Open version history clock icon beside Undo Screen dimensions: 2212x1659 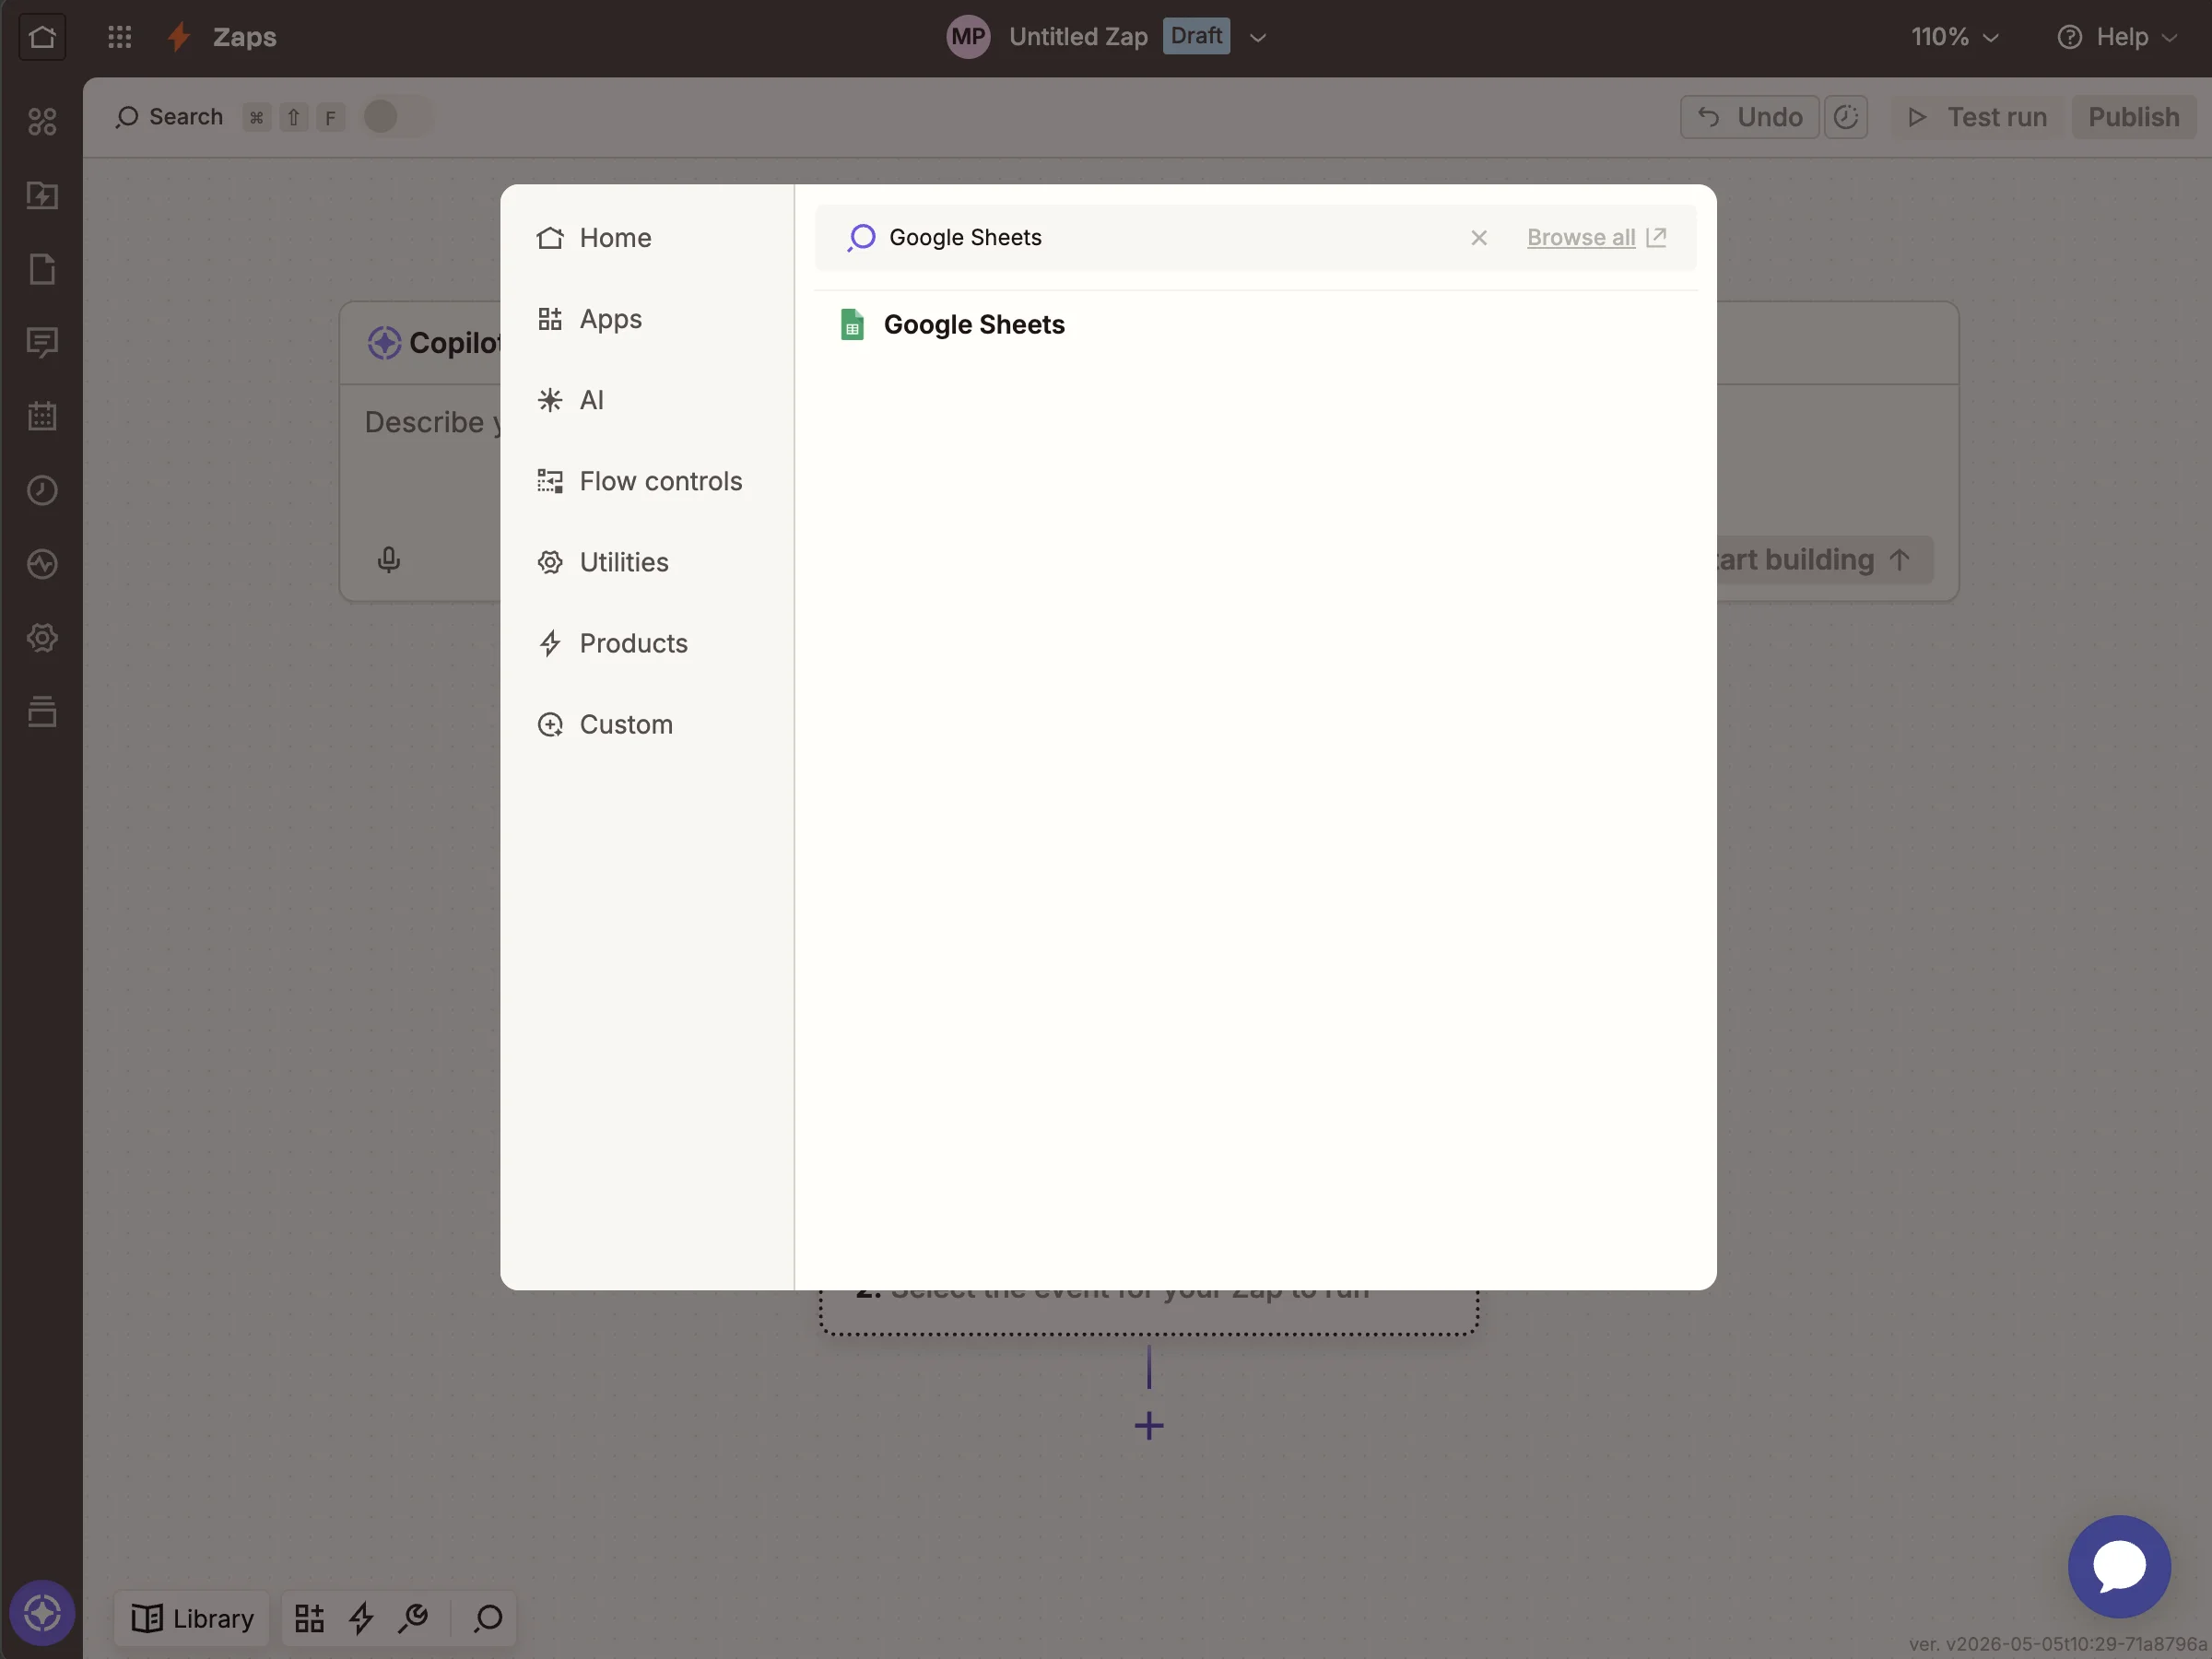coord(1845,117)
